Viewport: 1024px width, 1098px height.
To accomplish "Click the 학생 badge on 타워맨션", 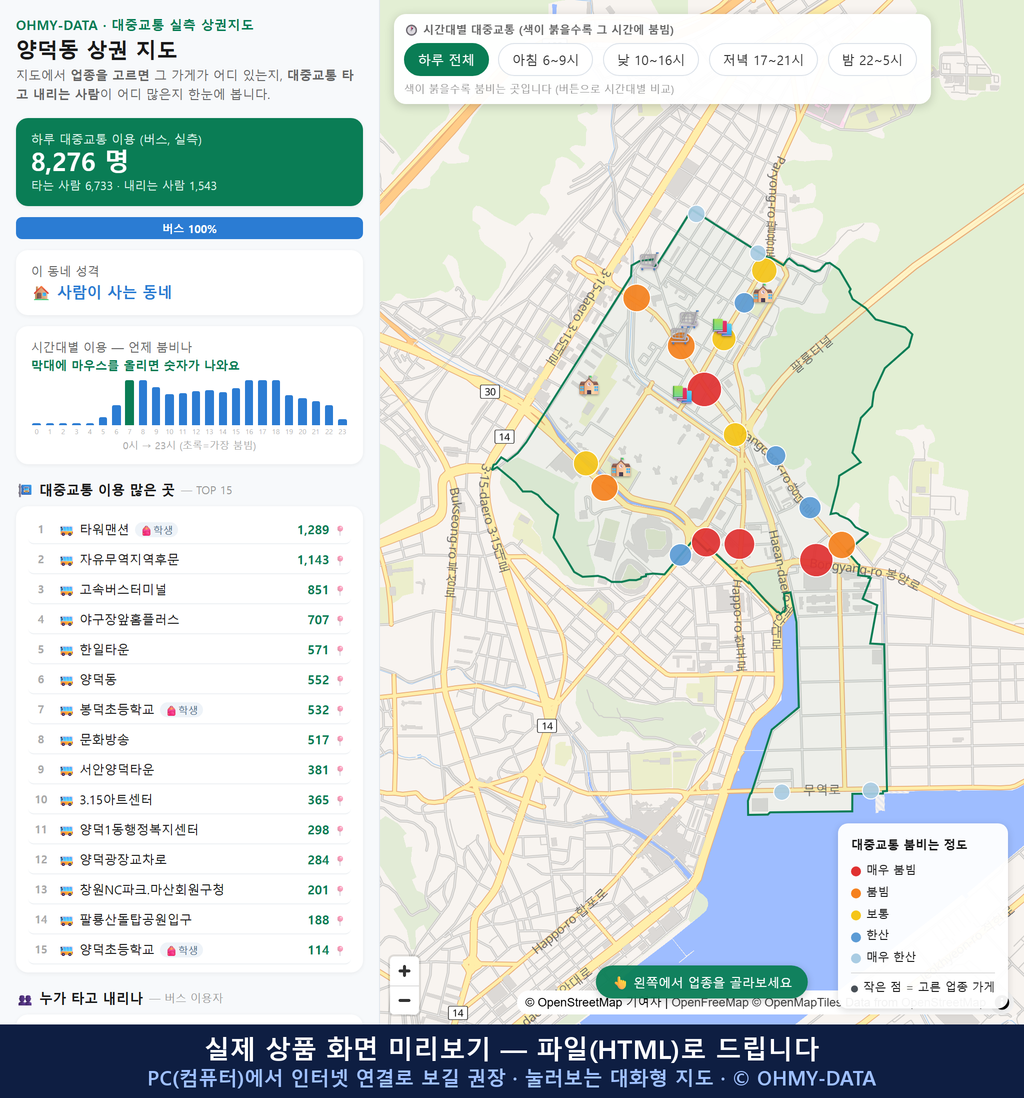I will tap(157, 531).
